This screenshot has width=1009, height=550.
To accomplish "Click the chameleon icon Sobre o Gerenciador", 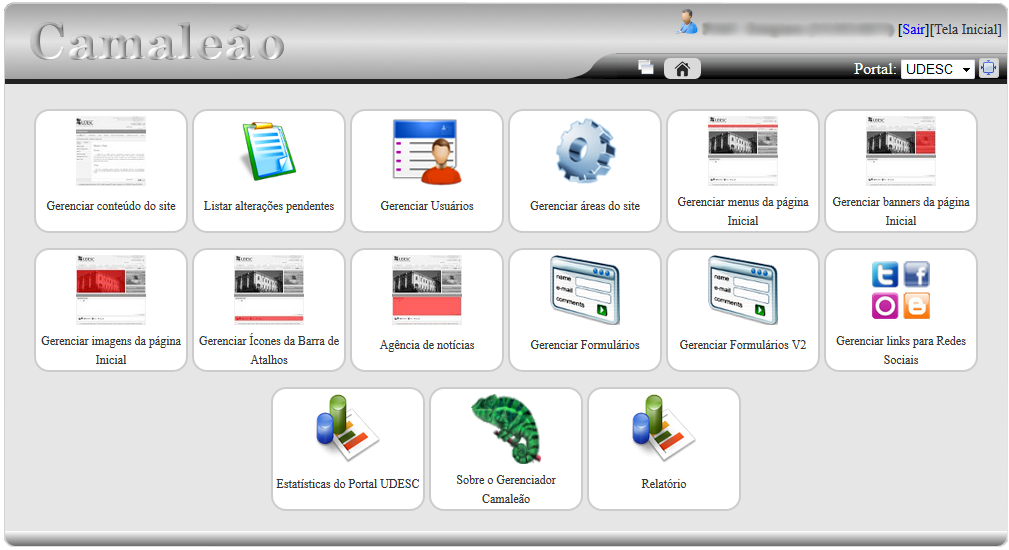I will coord(506,428).
